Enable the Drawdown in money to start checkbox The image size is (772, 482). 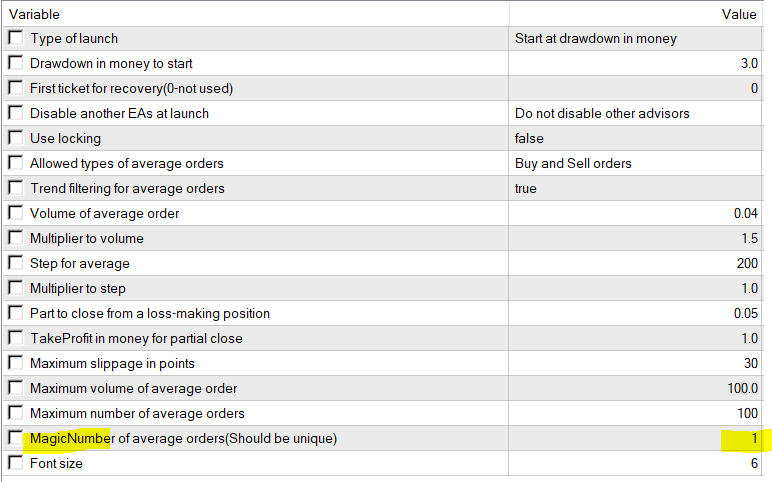point(15,64)
